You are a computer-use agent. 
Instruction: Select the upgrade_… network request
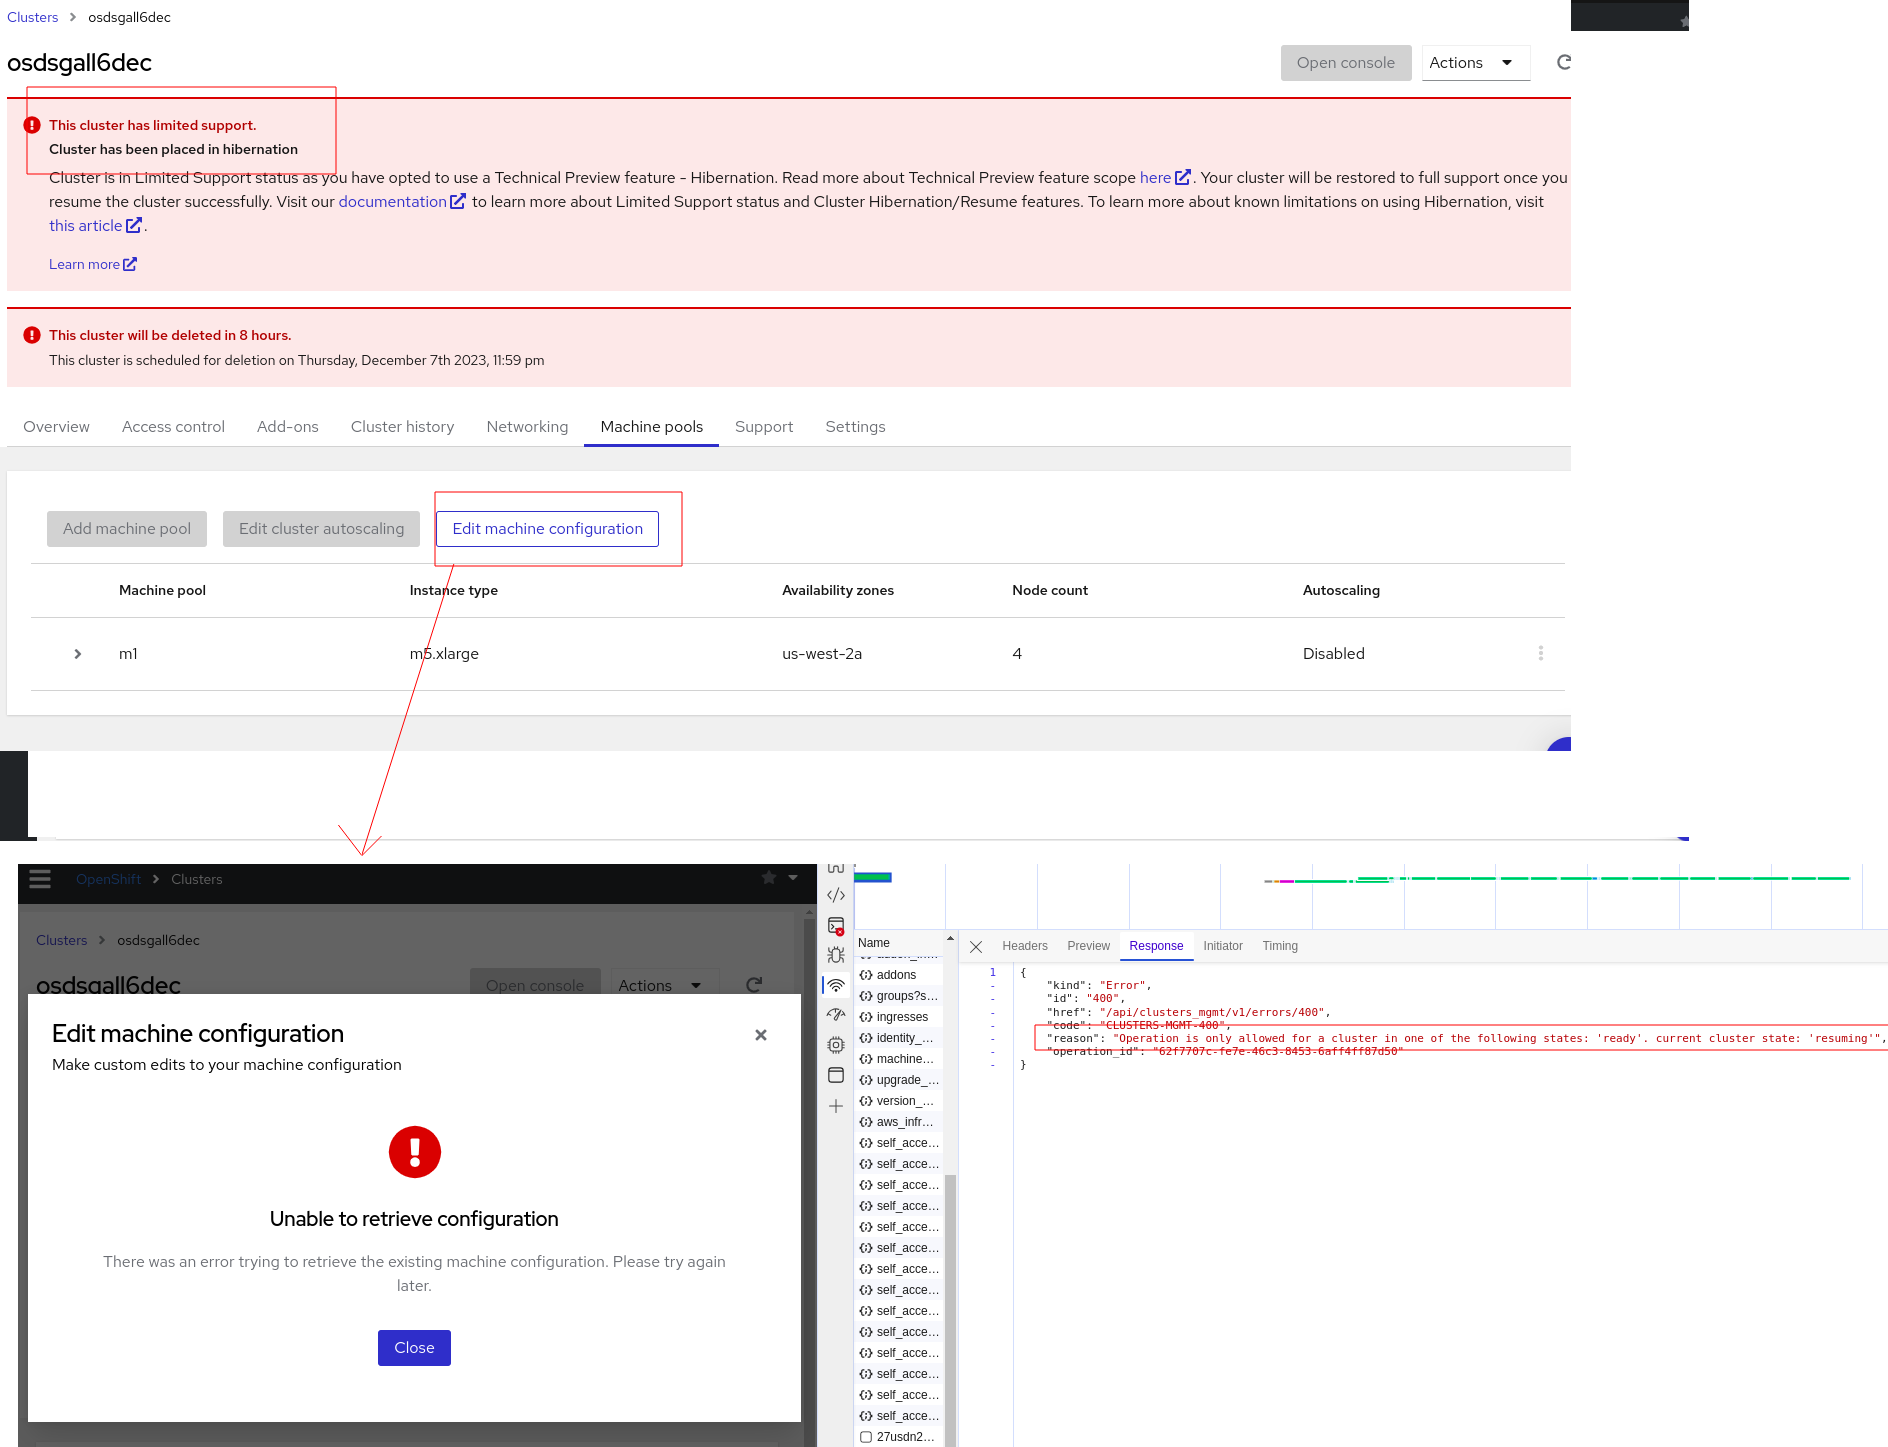897,1080
